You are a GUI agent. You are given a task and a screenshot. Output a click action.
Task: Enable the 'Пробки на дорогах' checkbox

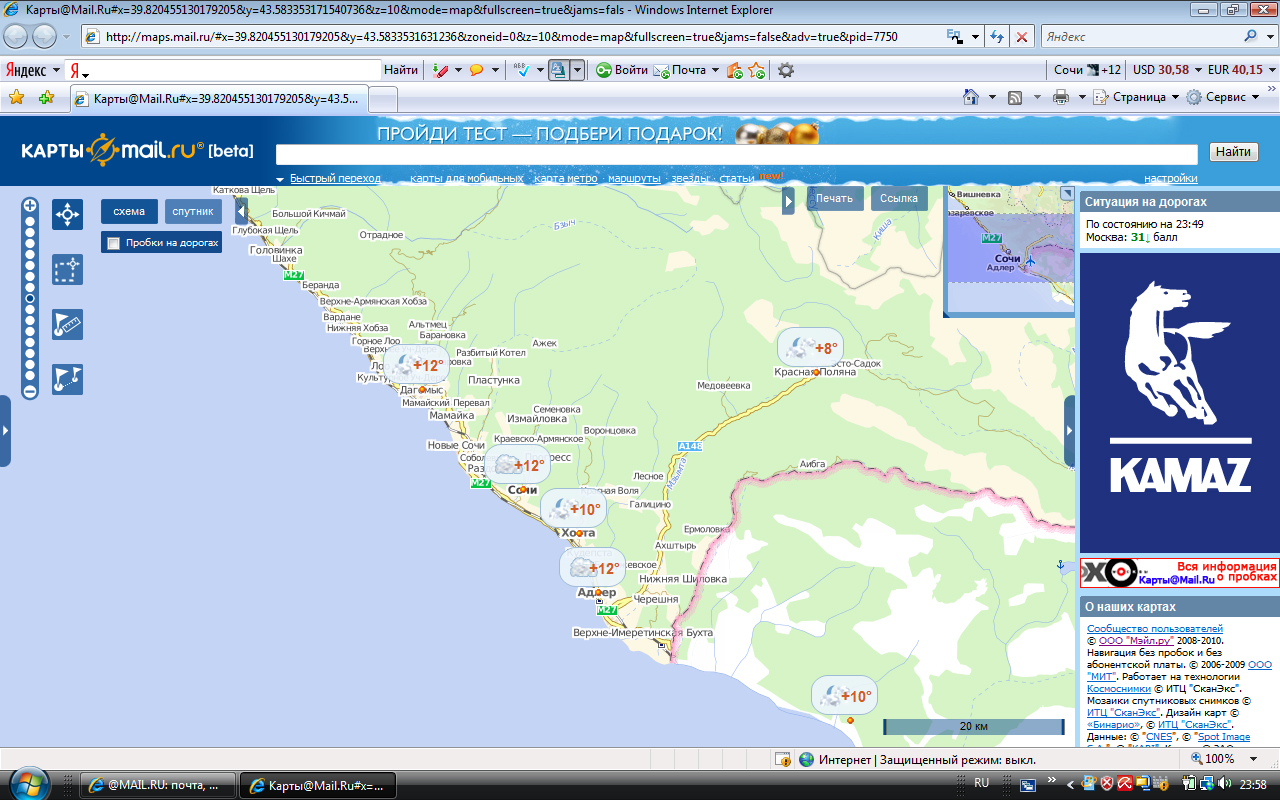pos(114,243)
